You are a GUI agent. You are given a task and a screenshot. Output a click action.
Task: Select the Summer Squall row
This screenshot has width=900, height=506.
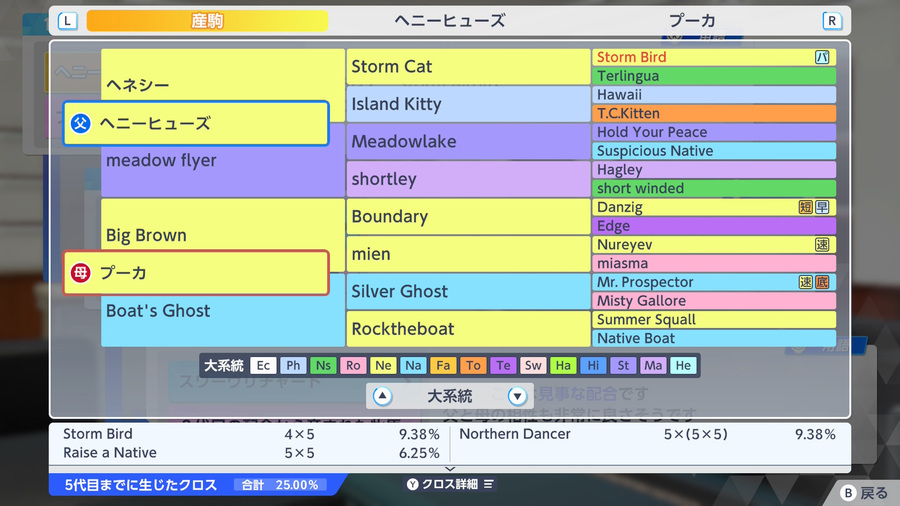point(714,320)
